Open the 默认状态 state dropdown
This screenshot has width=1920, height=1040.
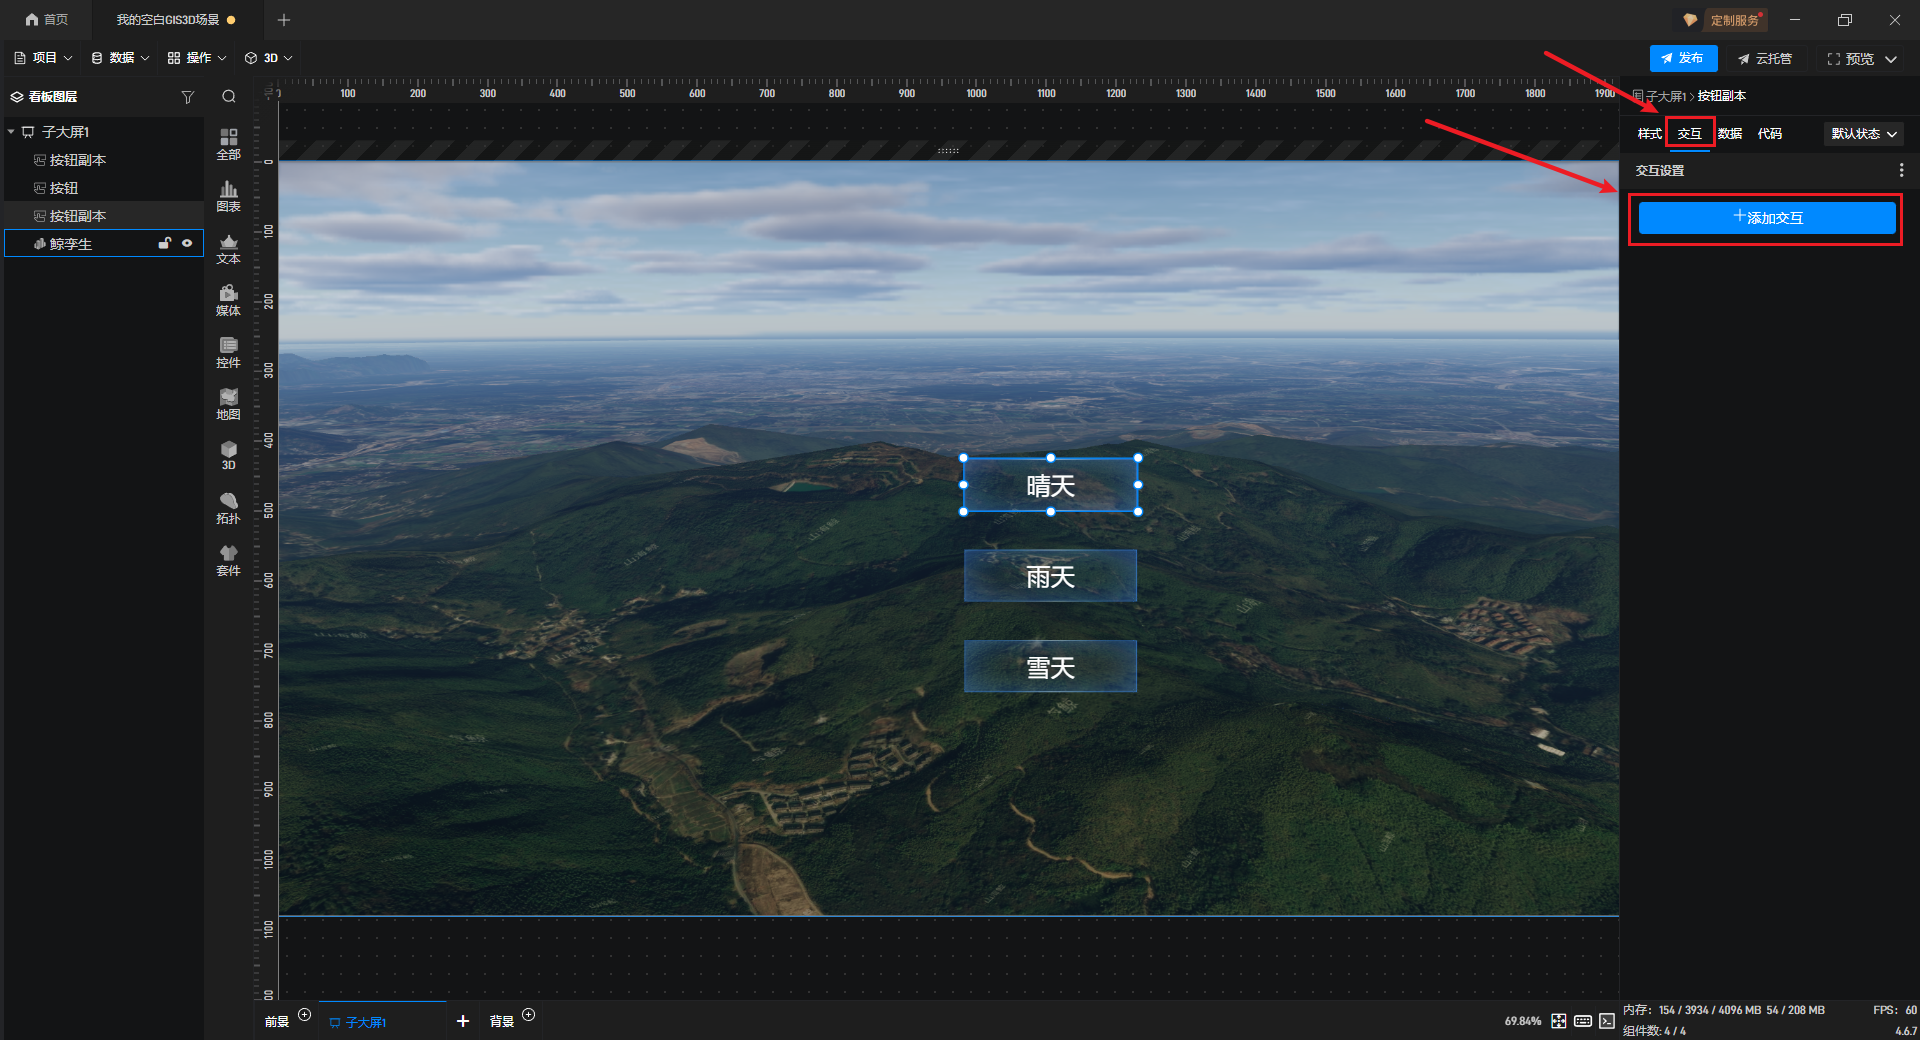pos(1863,134)
